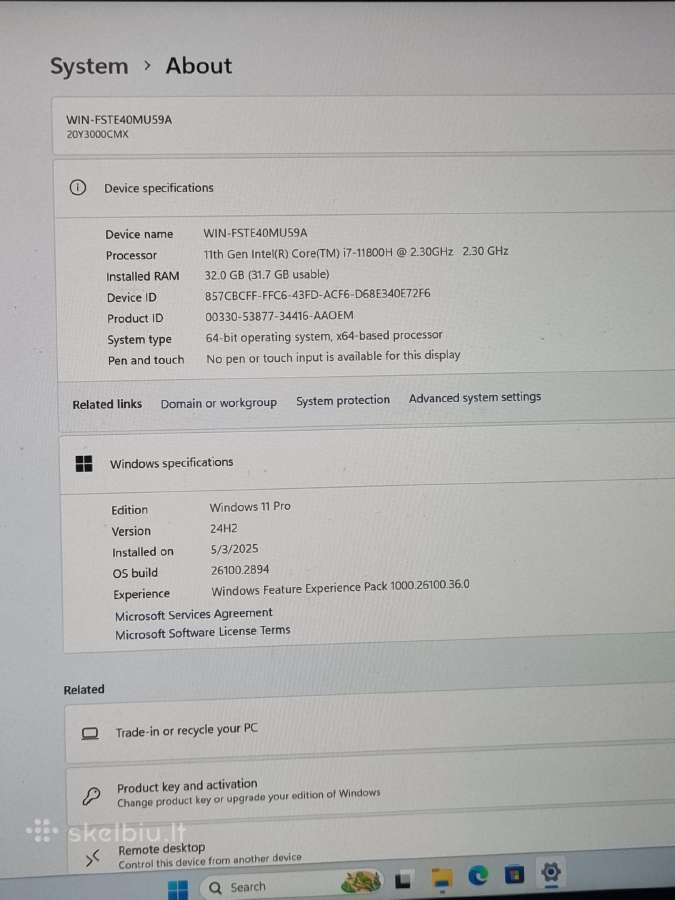Open the Windows Start menu
This screenshot has height=900, width=675.
(x=177, y=889)
